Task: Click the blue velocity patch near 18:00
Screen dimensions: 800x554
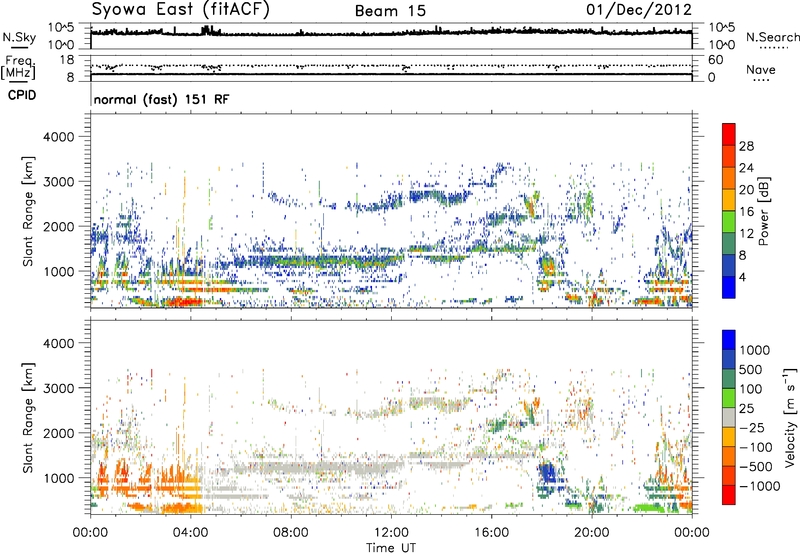Action: (x=549, y=472)
